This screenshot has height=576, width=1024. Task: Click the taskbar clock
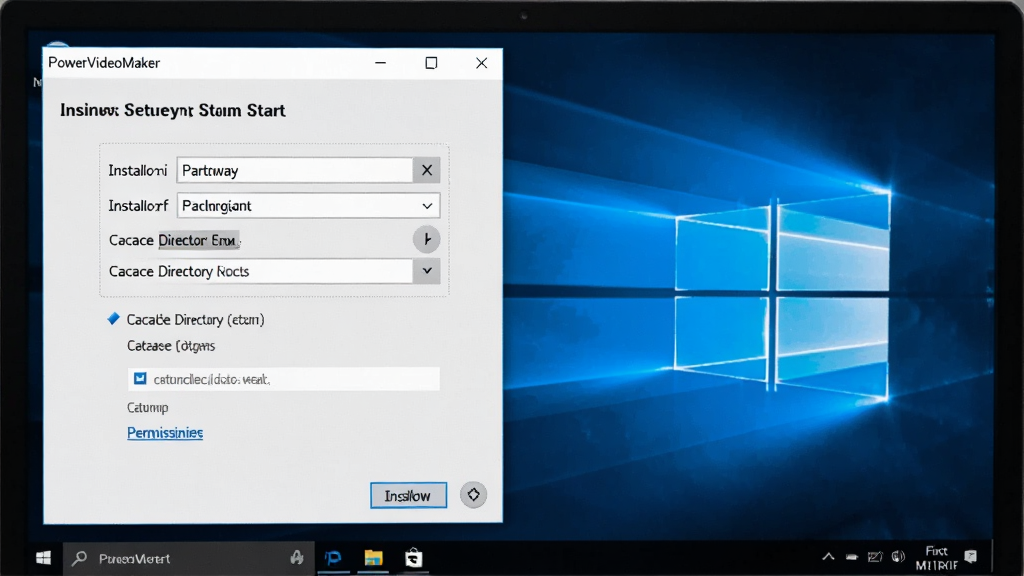[936, 558]
